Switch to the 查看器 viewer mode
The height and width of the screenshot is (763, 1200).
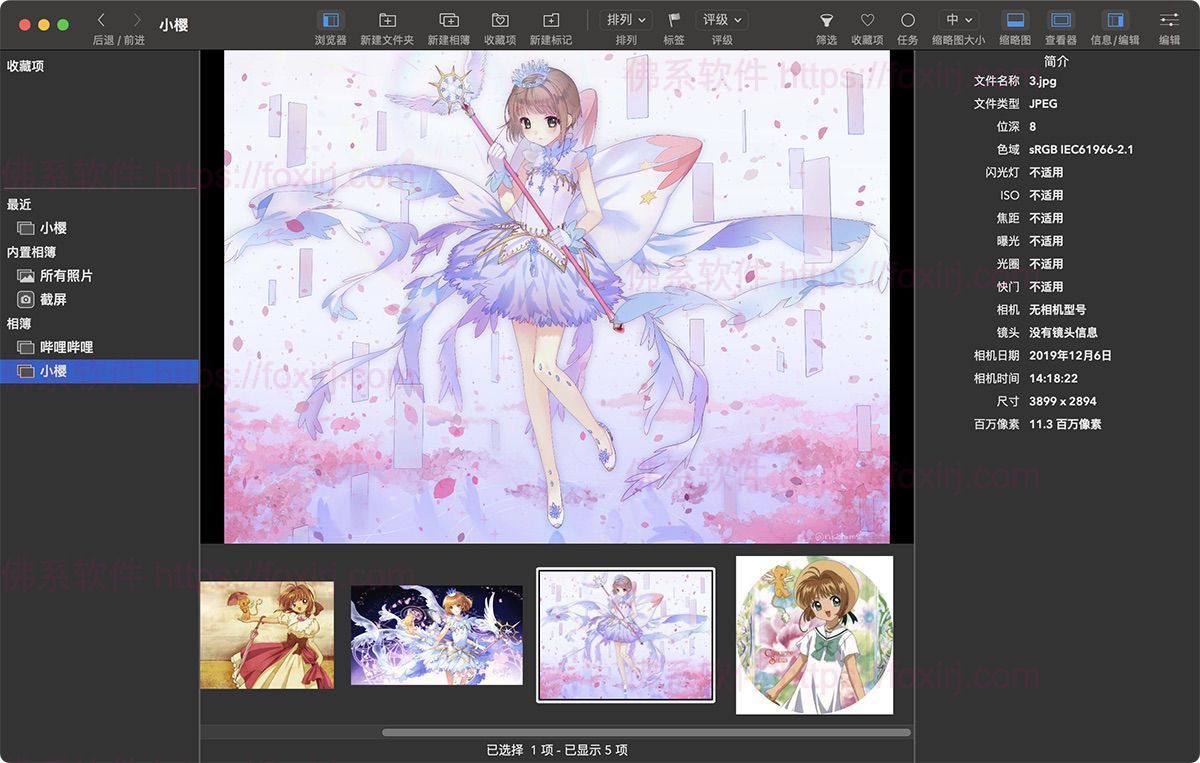coord(1060,20)
